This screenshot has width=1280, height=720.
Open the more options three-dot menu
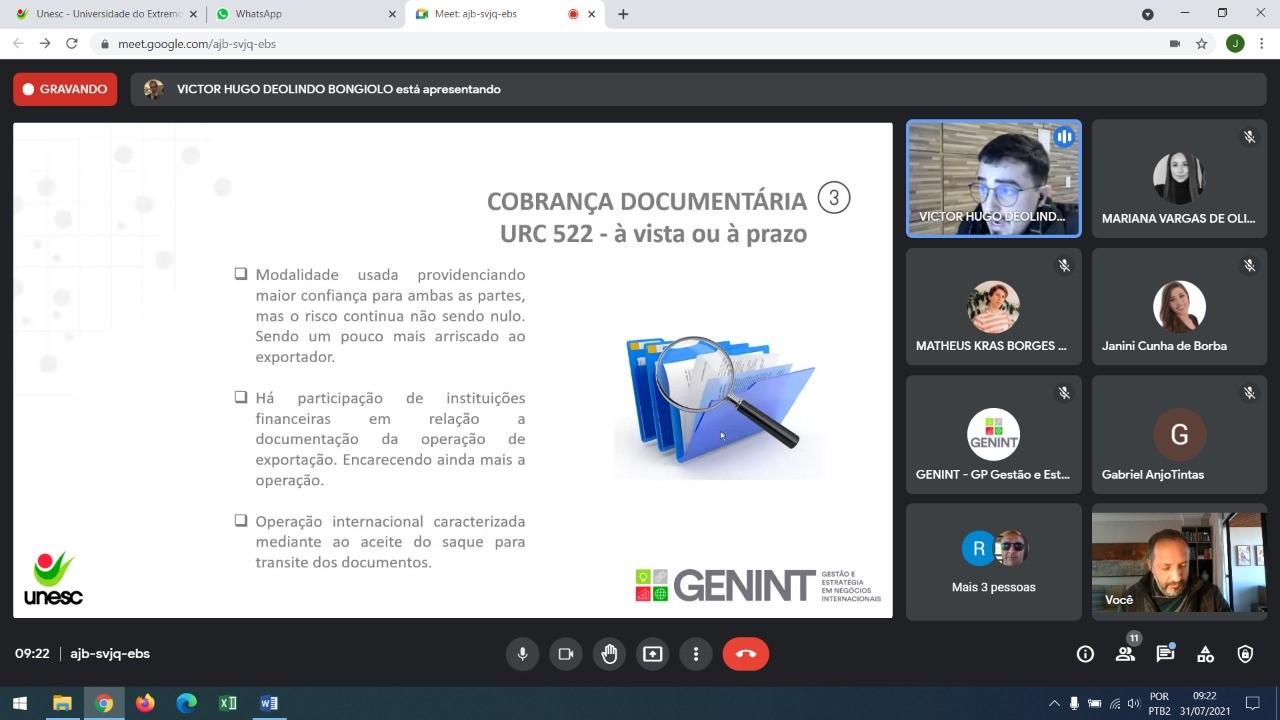(x=696, y=654)
